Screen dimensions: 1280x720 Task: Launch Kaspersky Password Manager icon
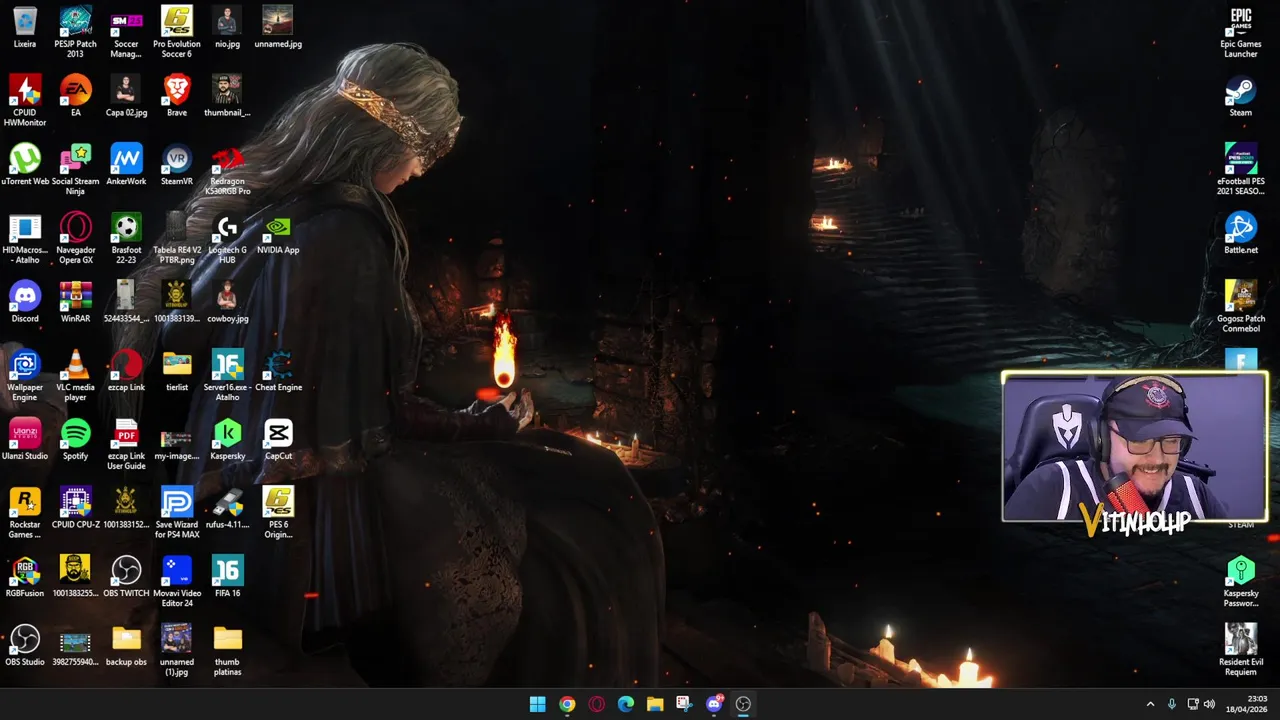(x=1241, y=582)
